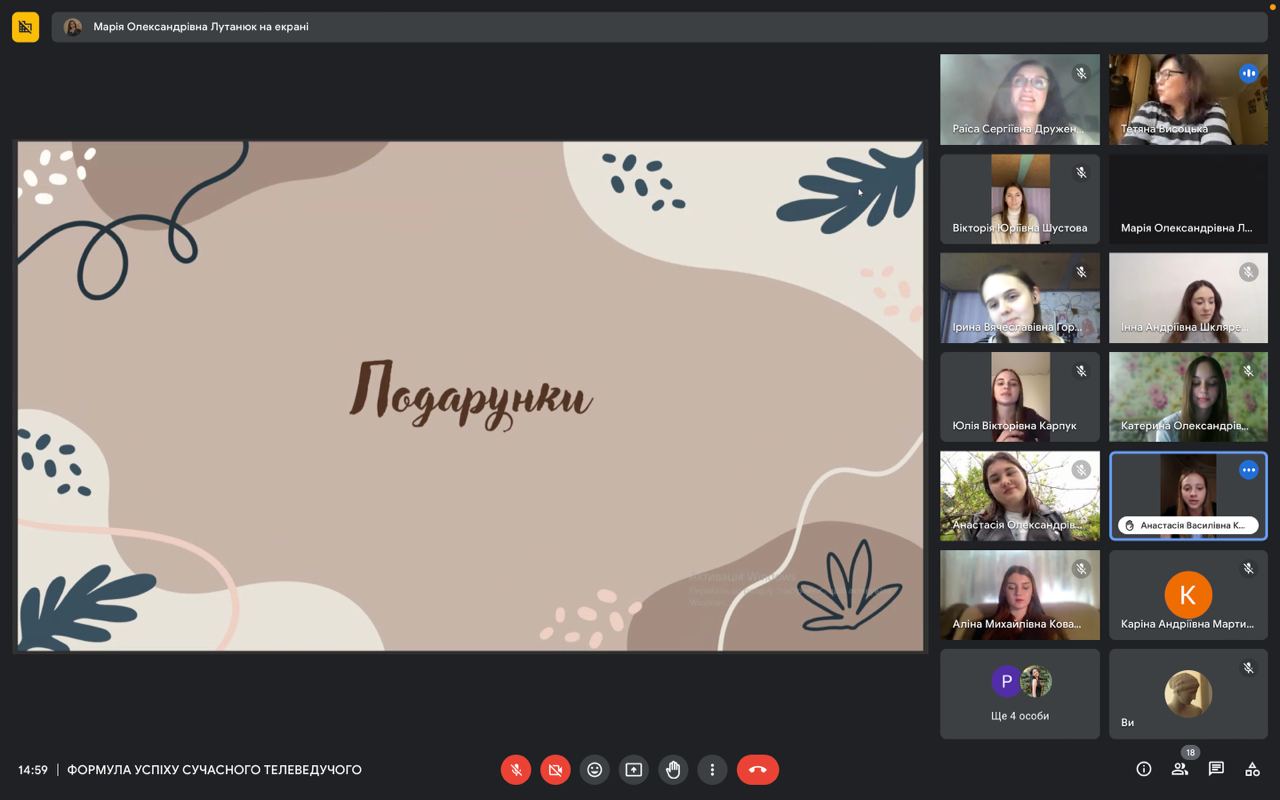The height and width of the screenshot is (800, 1280).
Task: Open more options three-dot menu
Action: point(712,770)
